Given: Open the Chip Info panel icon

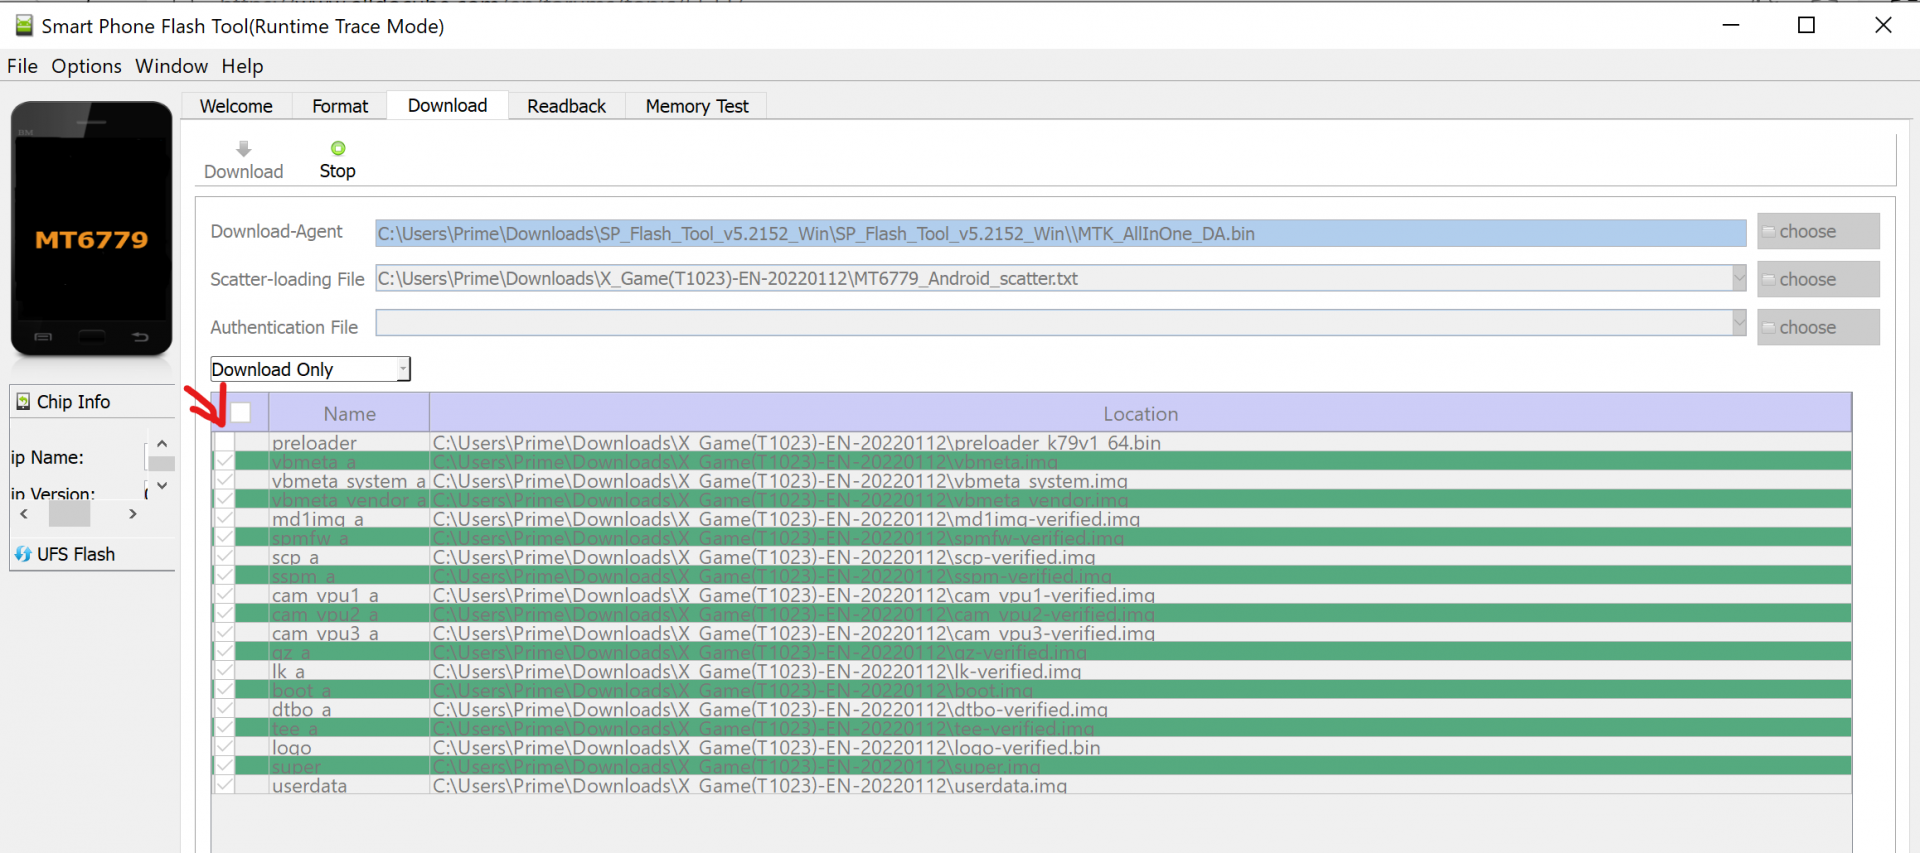Looking at the screenshot, I should coord(23,402).
